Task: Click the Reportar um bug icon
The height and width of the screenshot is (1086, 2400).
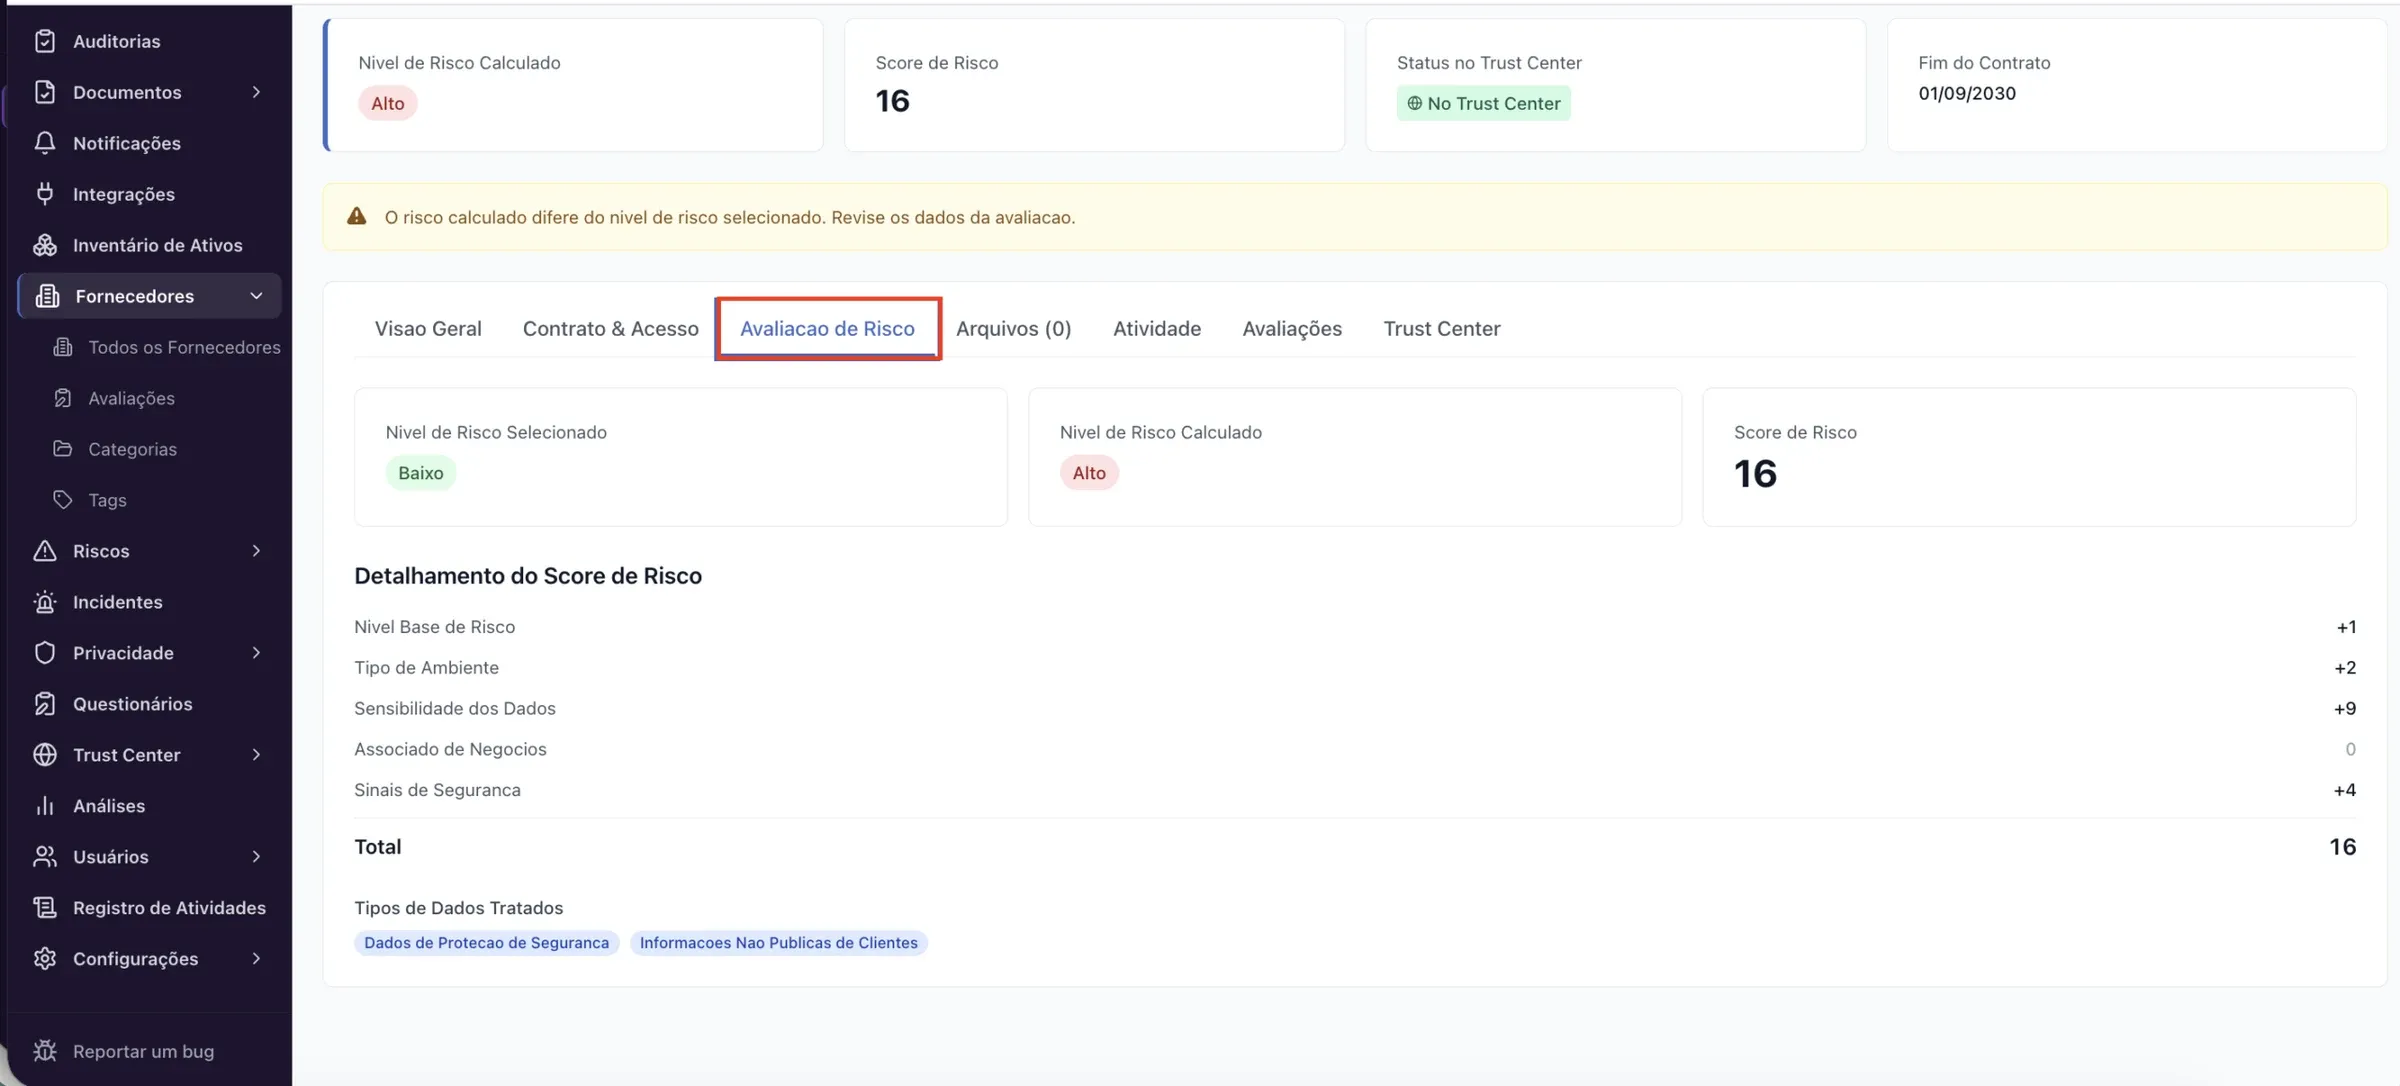Action: coord(44,1051)
